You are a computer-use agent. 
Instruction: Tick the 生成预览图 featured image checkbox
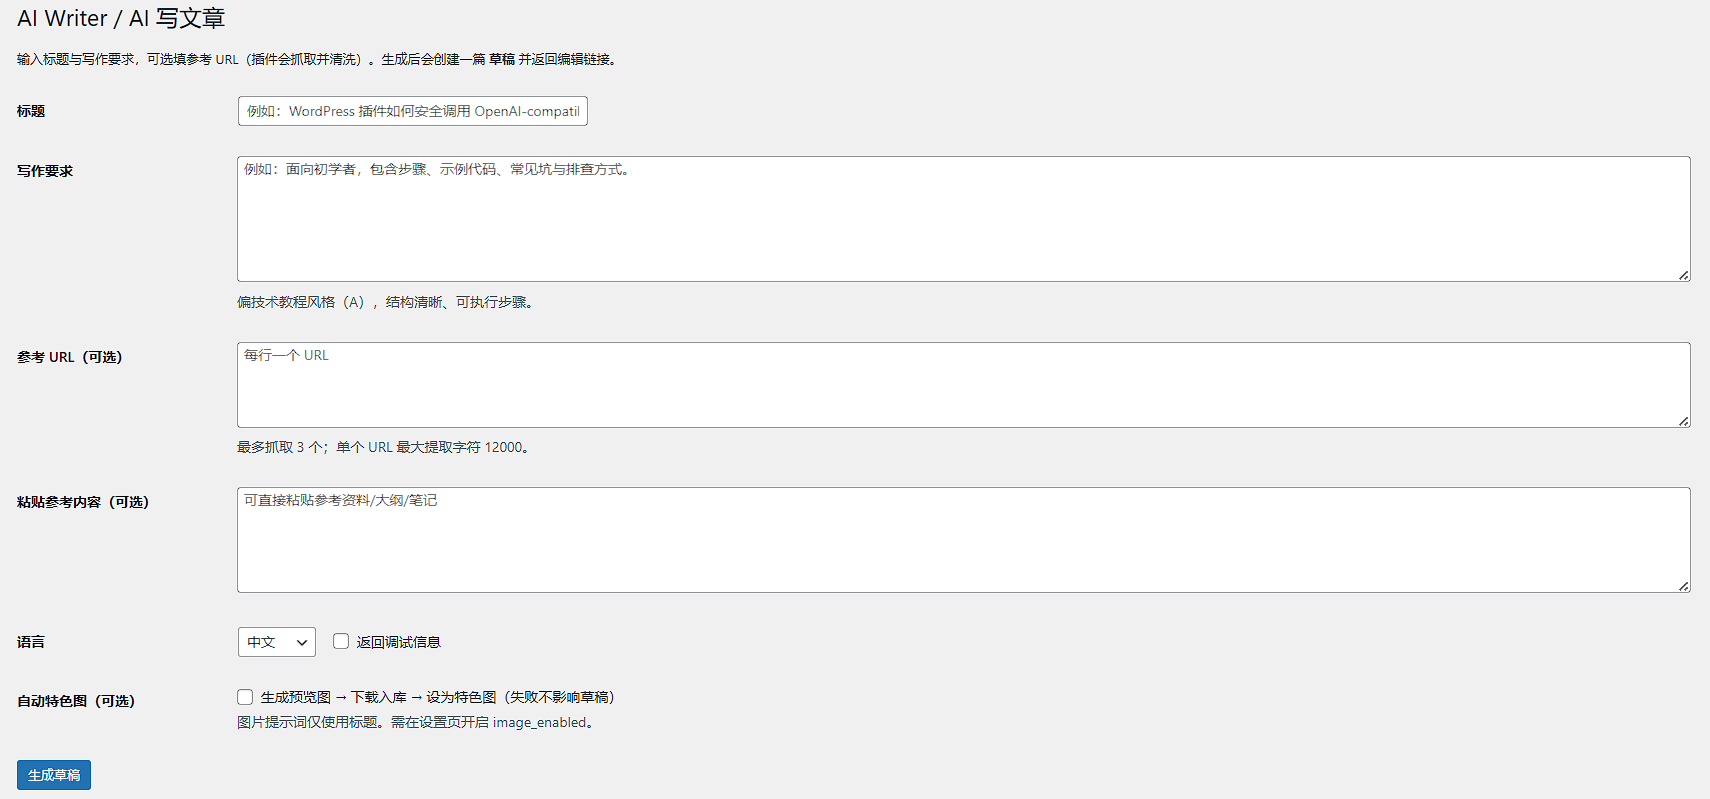[245, 697]
